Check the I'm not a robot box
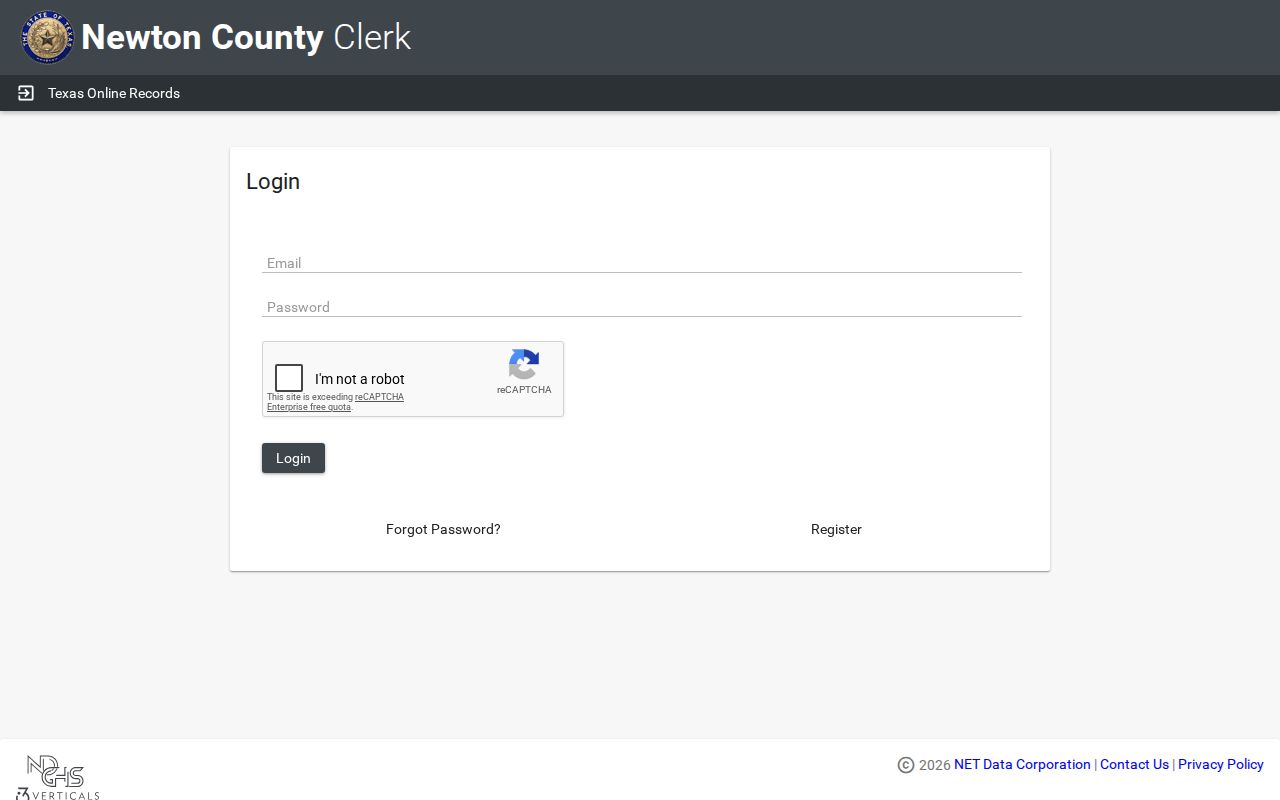Viewport: 1280px width, 800px height. (289, 378)
